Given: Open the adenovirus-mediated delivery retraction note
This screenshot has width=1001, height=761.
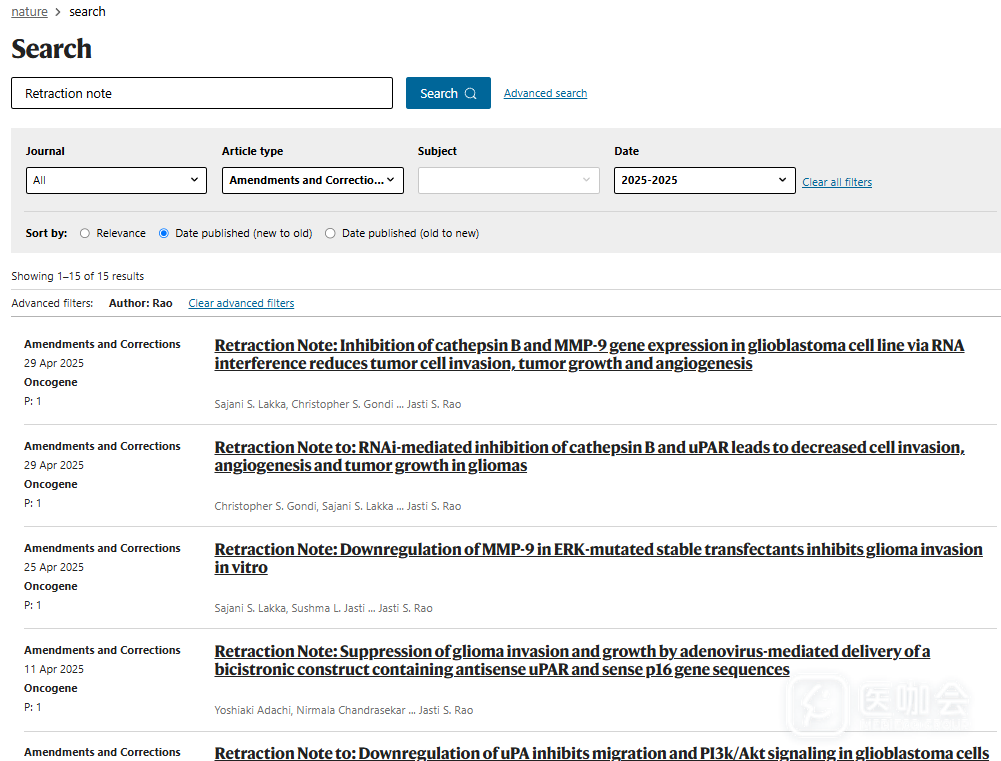Looking at the screenshot, I should (x=571, y=660).
